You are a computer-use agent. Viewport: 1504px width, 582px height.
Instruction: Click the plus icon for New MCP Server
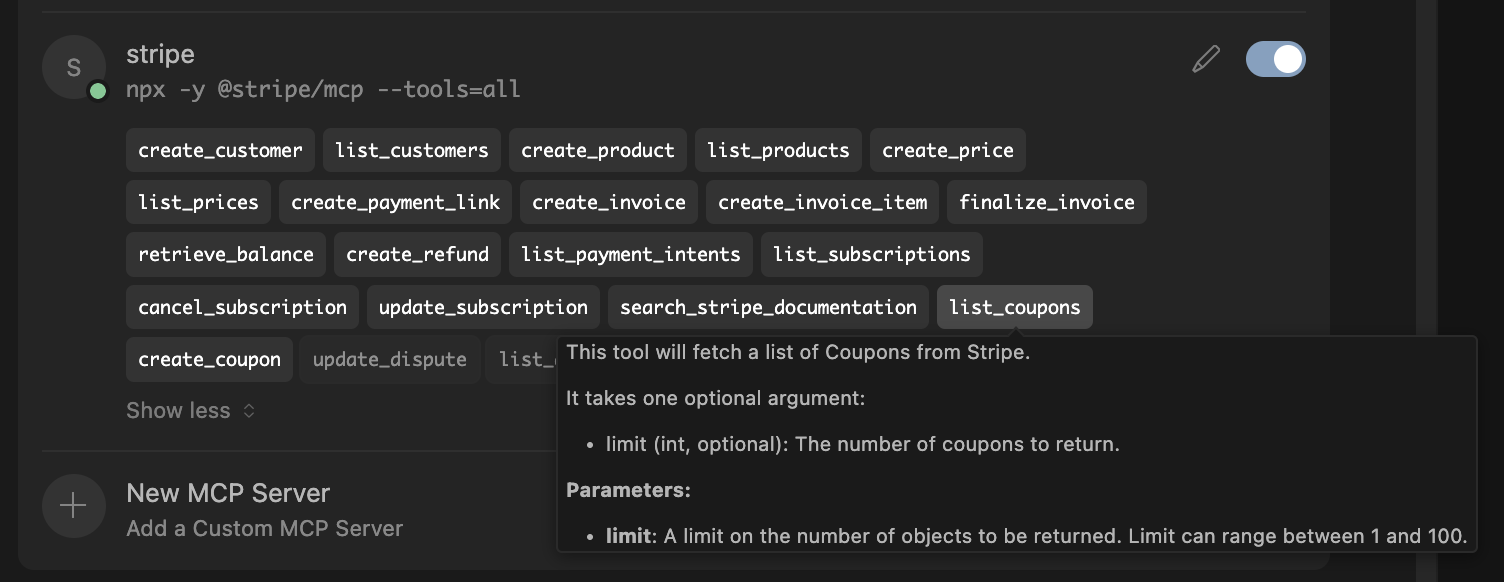coord(73,506)
